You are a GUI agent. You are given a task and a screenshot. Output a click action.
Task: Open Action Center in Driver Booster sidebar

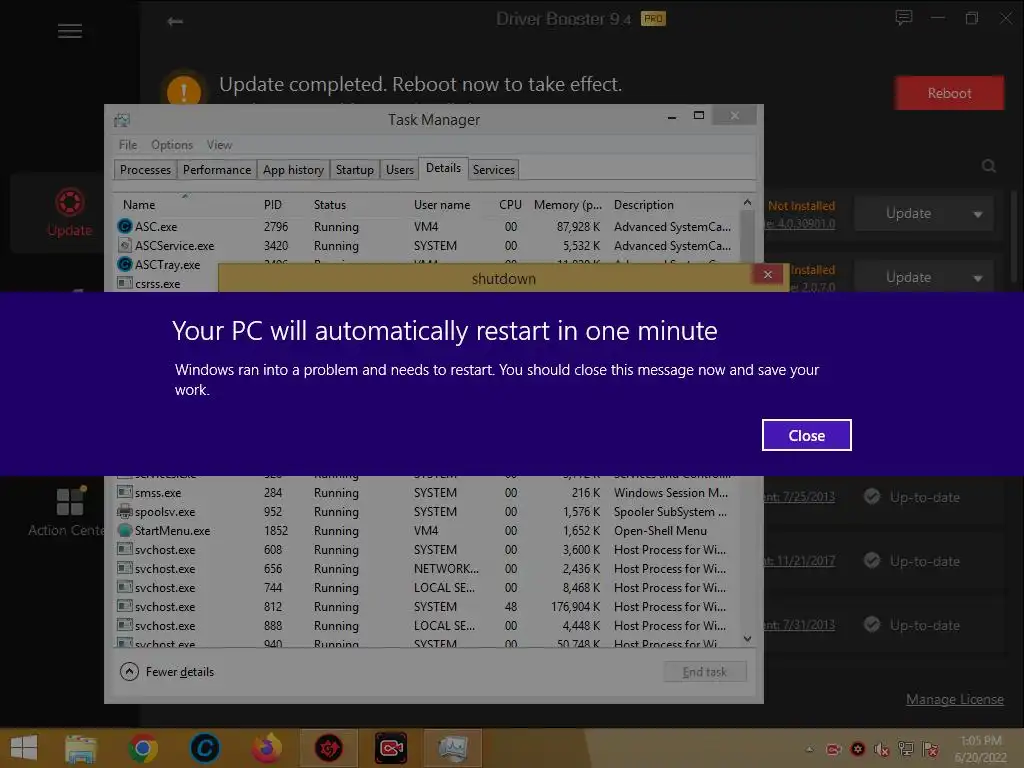click(67, 512)
